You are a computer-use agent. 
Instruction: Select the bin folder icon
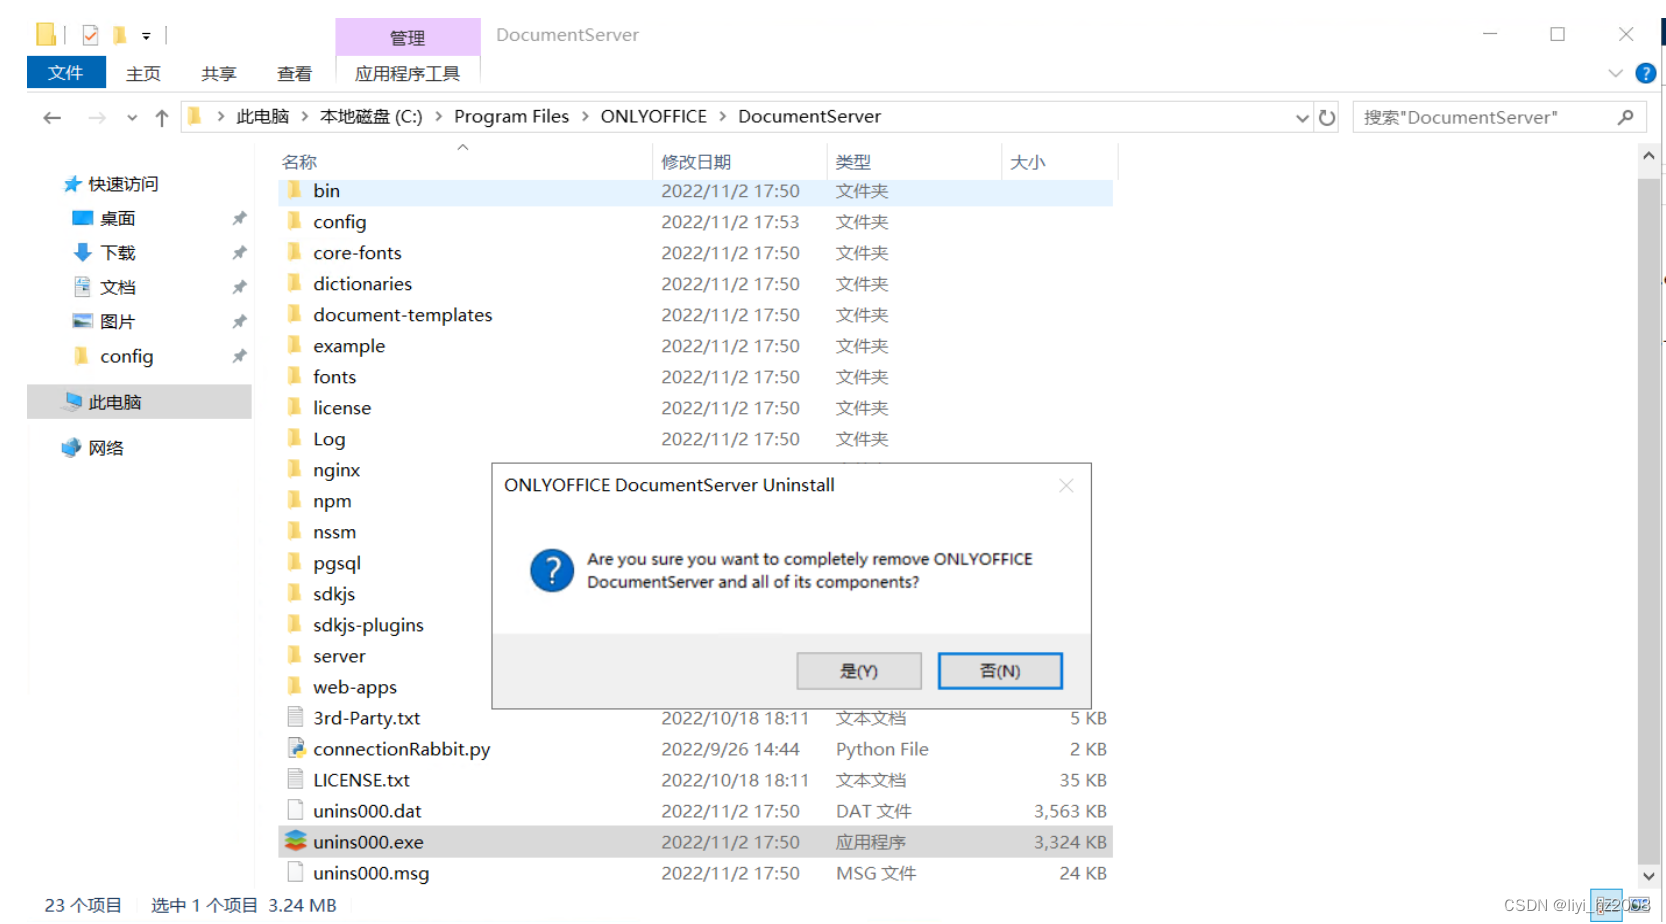point(294,190)
